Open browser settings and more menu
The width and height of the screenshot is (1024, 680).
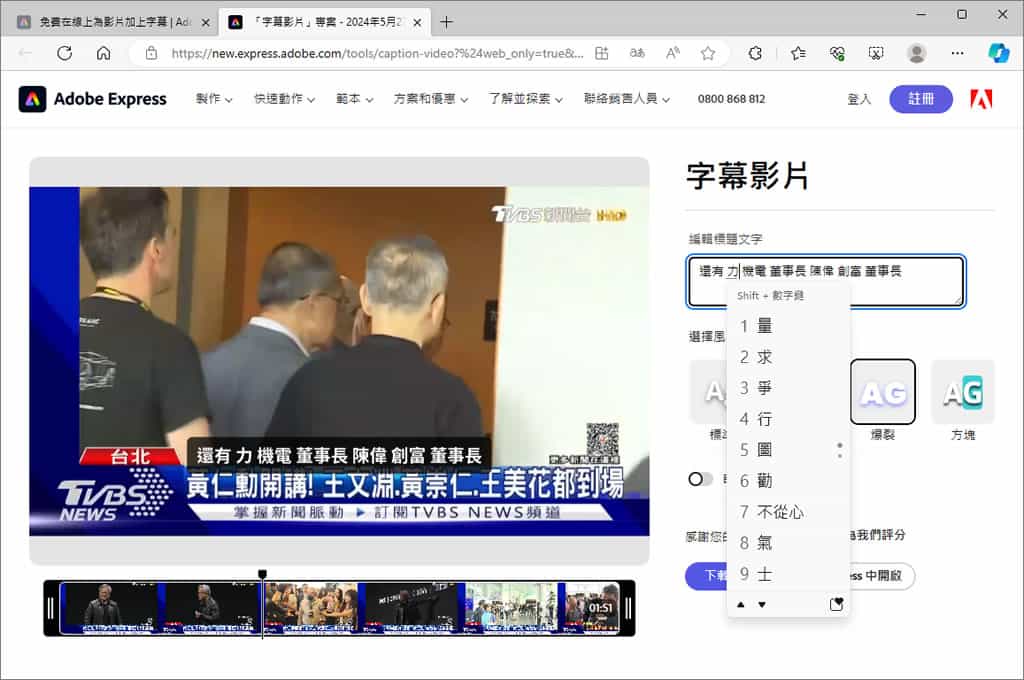coord(957,53)
